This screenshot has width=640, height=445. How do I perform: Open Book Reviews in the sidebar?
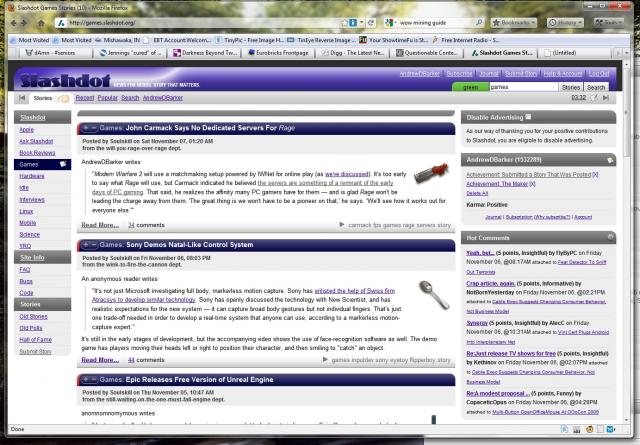tap(37, 153)
